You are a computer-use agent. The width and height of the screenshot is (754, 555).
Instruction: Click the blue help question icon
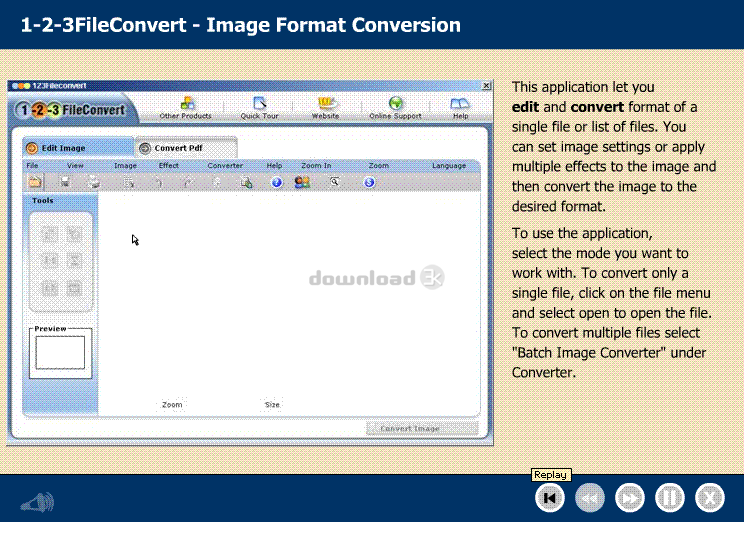point(276,182)
